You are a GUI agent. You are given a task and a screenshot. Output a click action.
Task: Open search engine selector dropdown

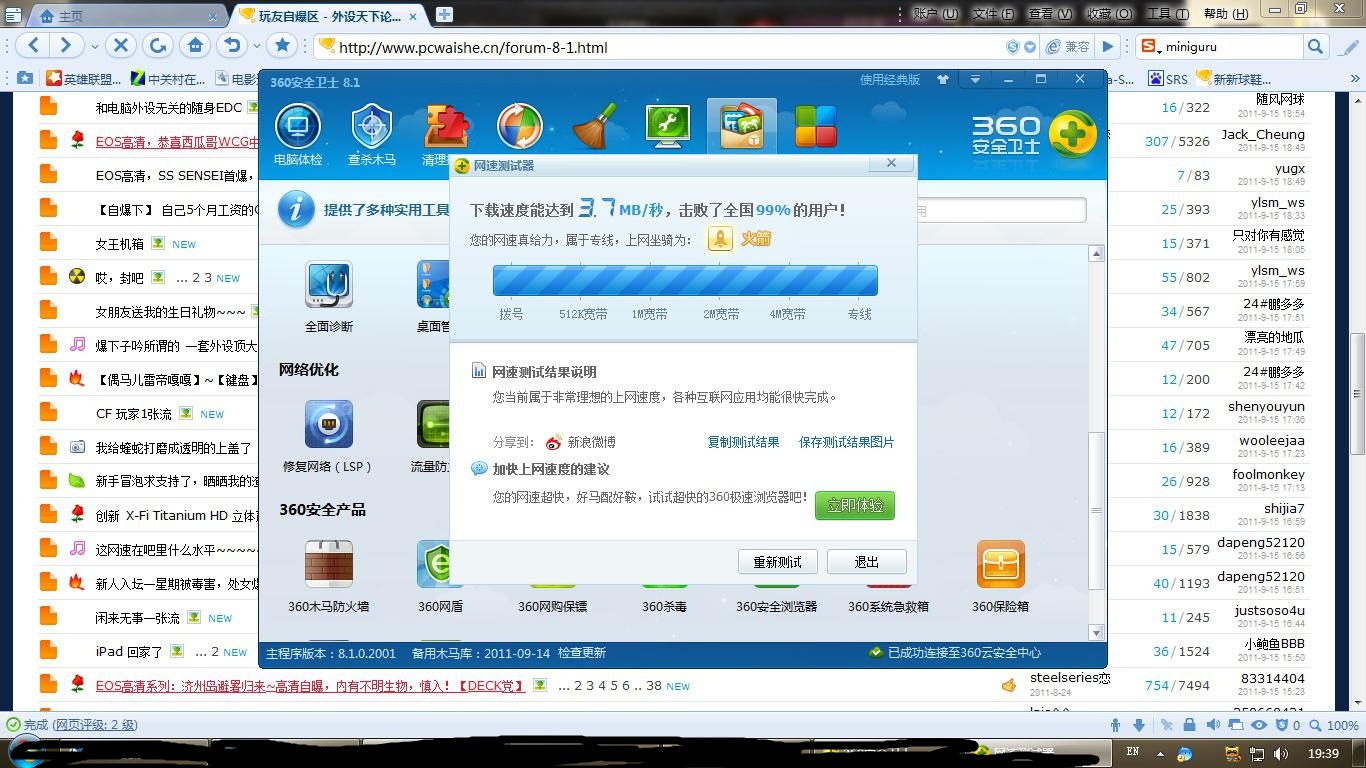1150,46
